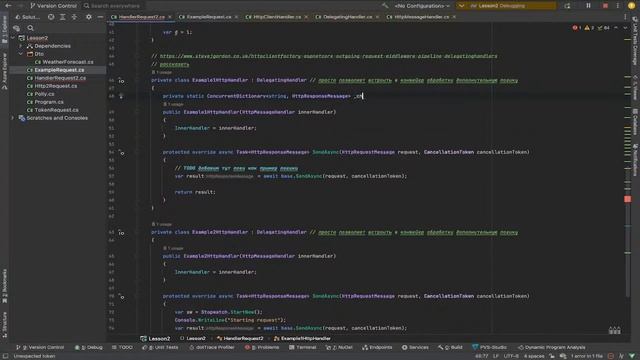Click gutter override icon for Example1HttpHandler class
The width and height of the screenshot is (640, 360).
click(x=121, y=81)
